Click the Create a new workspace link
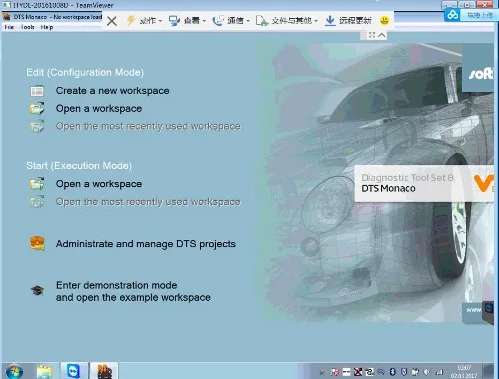 click(113, 91)
